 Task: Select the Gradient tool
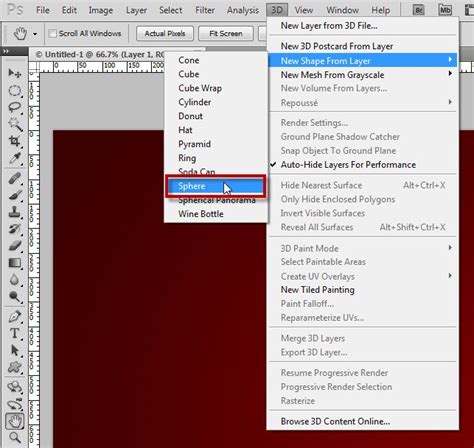(15, 263)
